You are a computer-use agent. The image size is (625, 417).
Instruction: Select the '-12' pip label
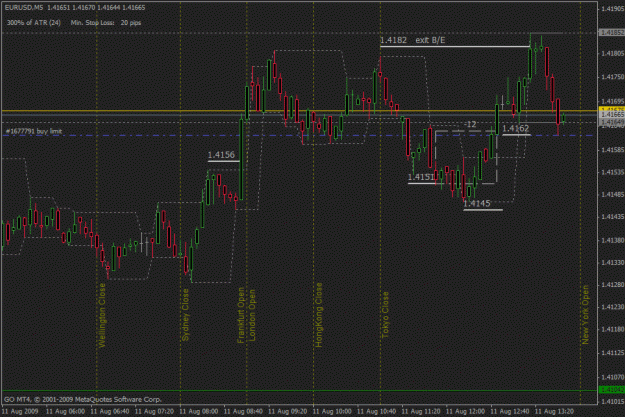click(470, 125)
